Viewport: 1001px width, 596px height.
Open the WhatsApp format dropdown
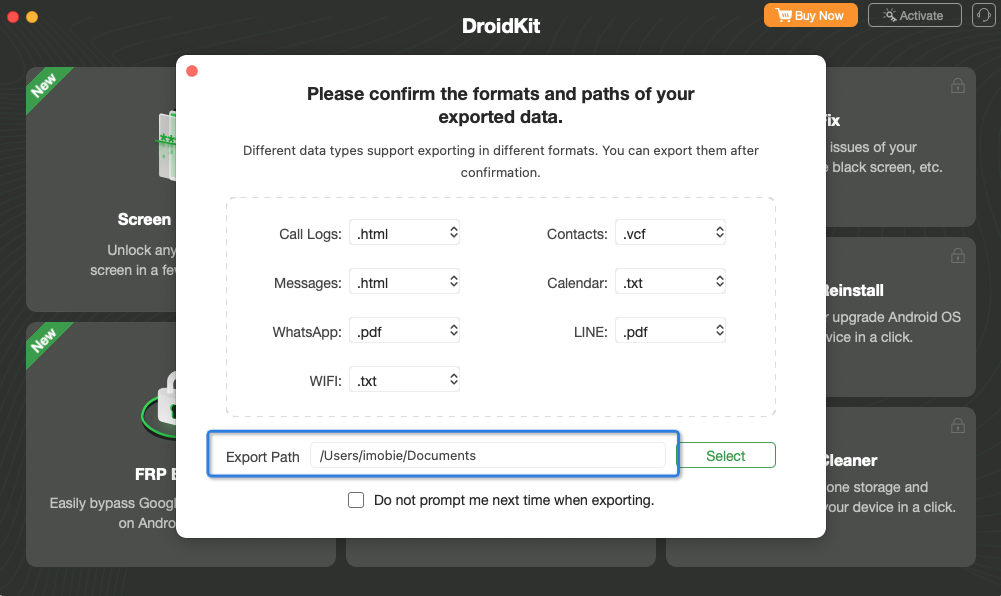pyautogui.click(x=404, y=331)
